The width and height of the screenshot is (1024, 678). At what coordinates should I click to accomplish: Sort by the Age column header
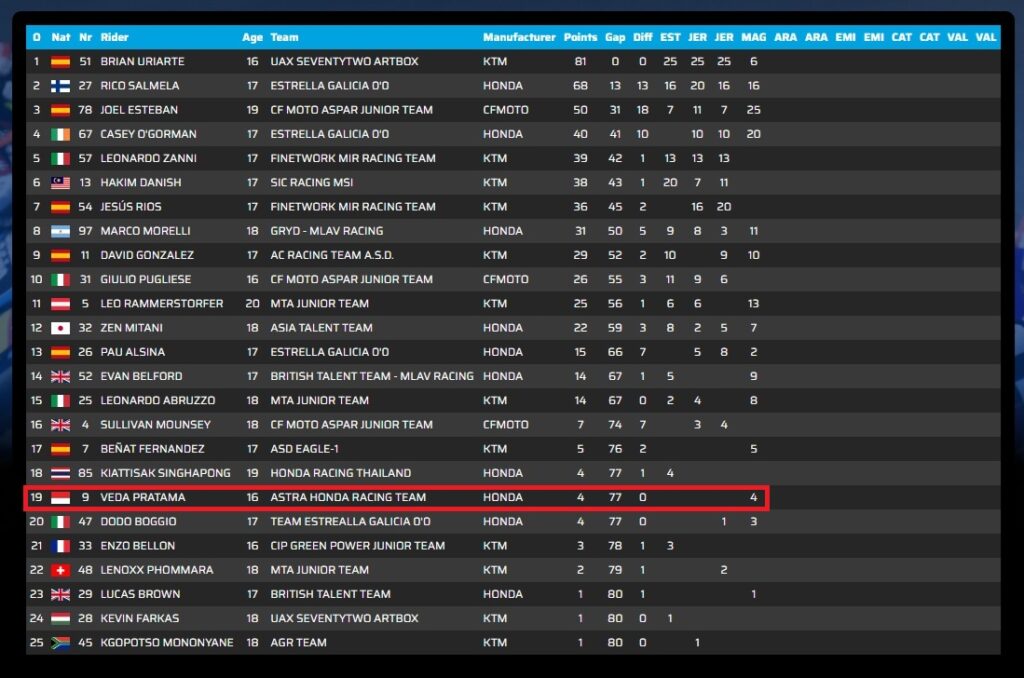[252, 37]
